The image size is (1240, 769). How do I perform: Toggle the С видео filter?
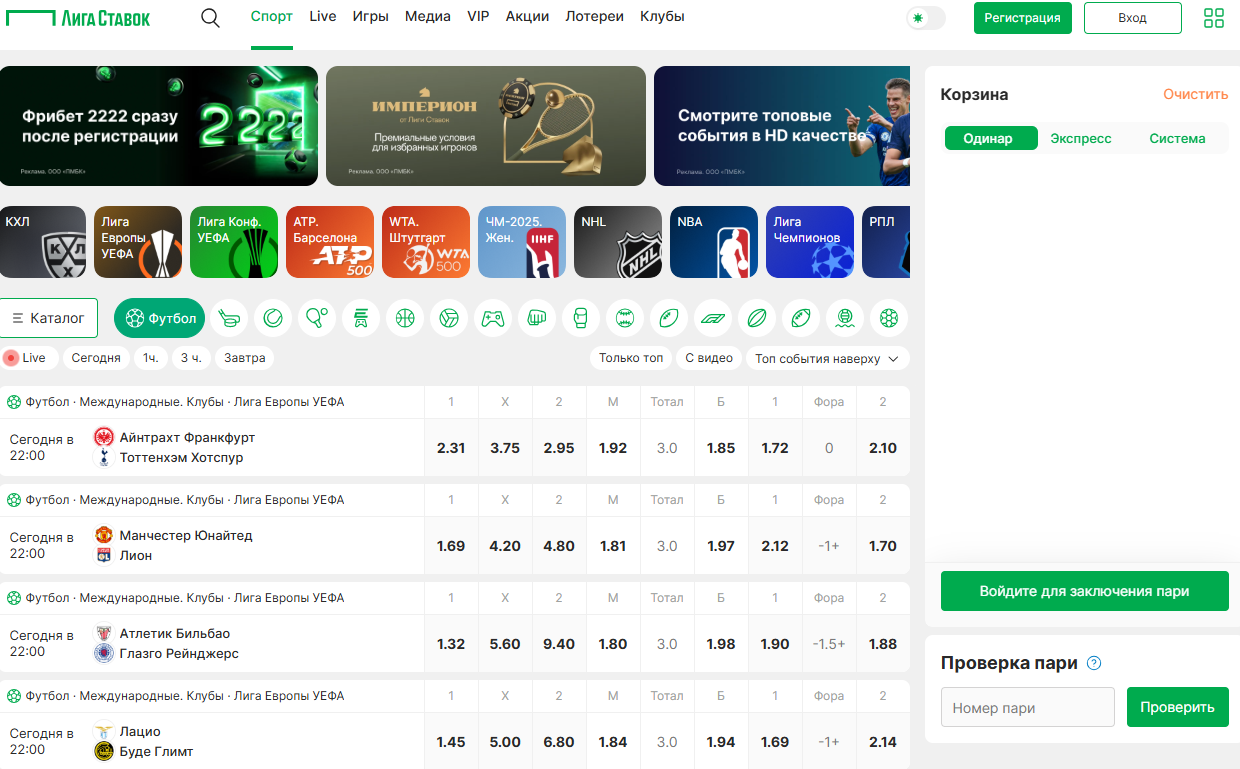click(709, 358)
